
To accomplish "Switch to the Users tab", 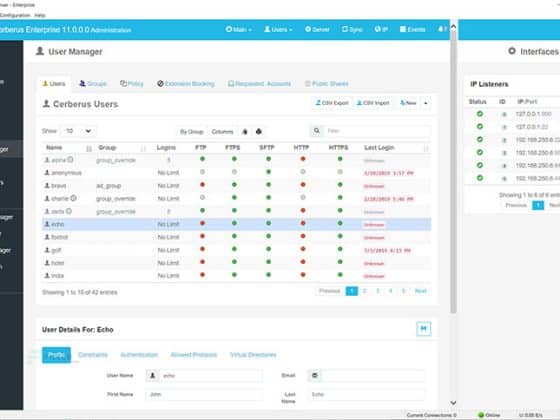I will (x=54, y=84).
